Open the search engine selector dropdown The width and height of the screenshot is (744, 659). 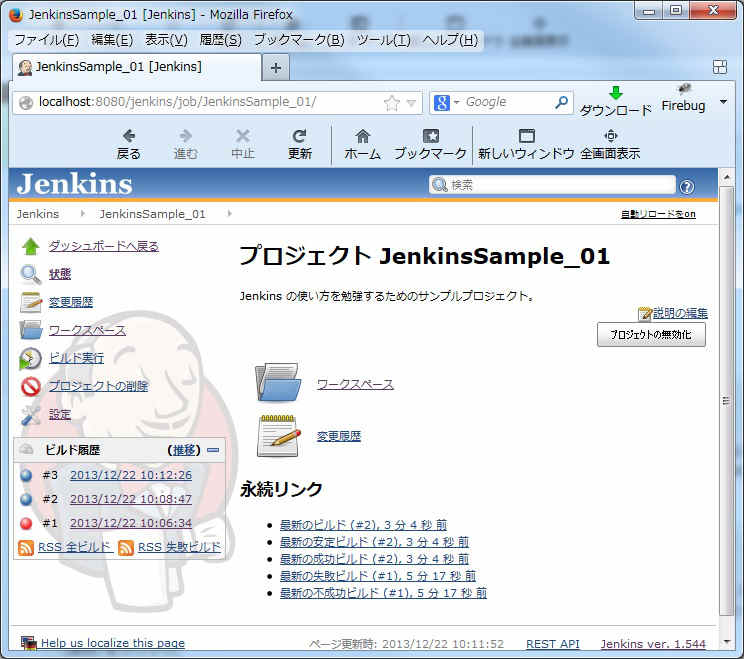click(456, 102)
